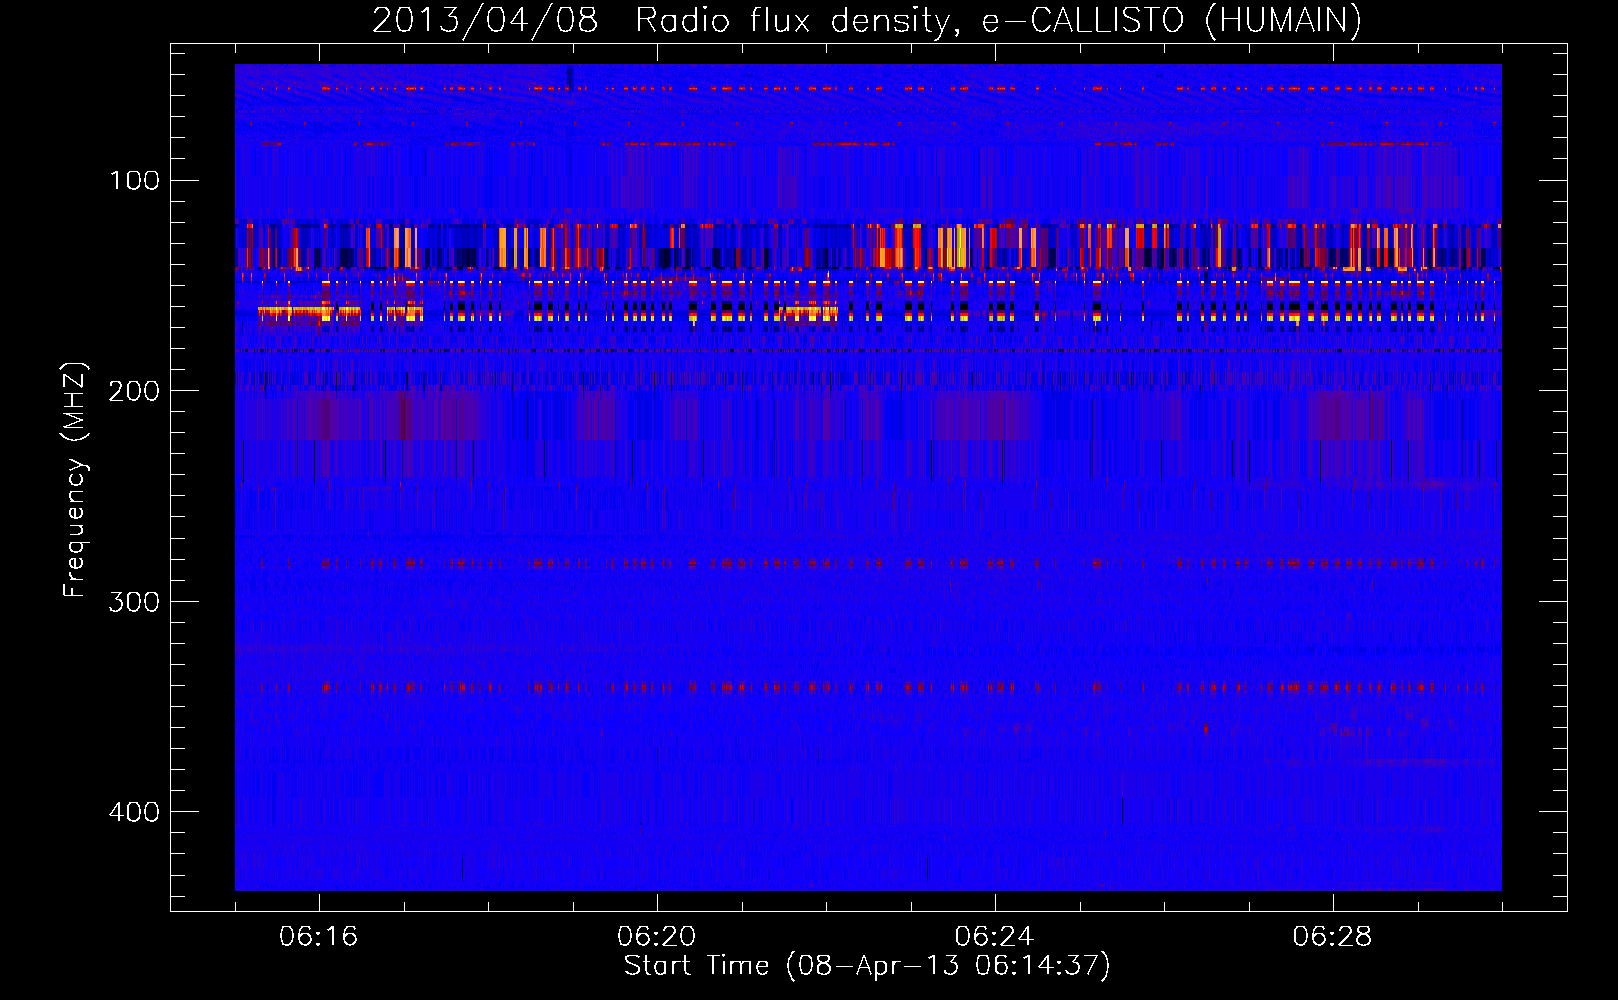The image size is (1618, 1000).
Task: Click the 06:24 time axis label
Action: pos(994,936)
